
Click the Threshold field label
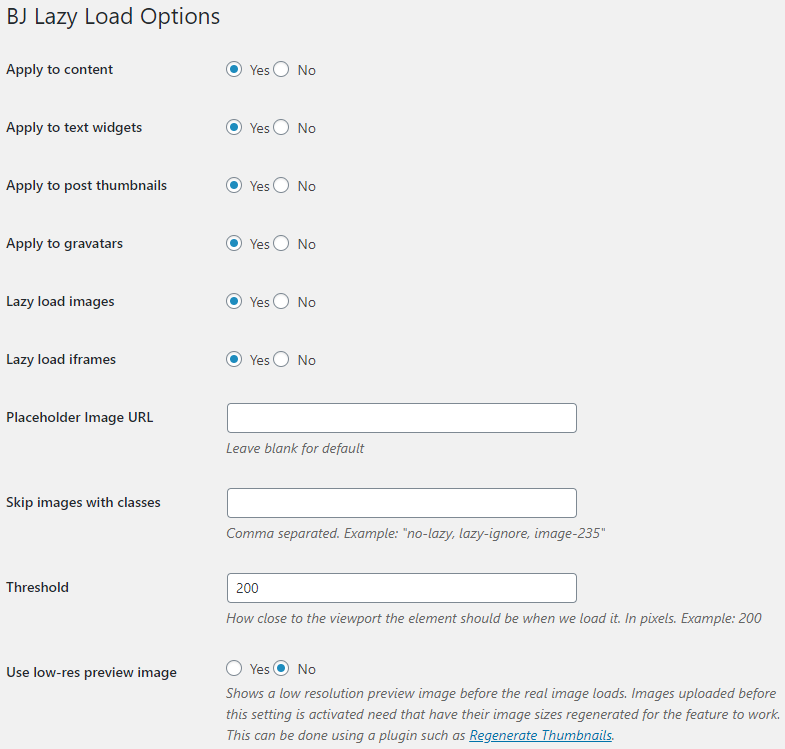coord(37,588)
